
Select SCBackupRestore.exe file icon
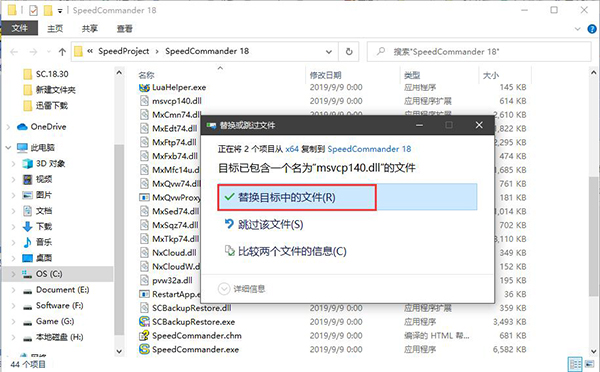144,321
